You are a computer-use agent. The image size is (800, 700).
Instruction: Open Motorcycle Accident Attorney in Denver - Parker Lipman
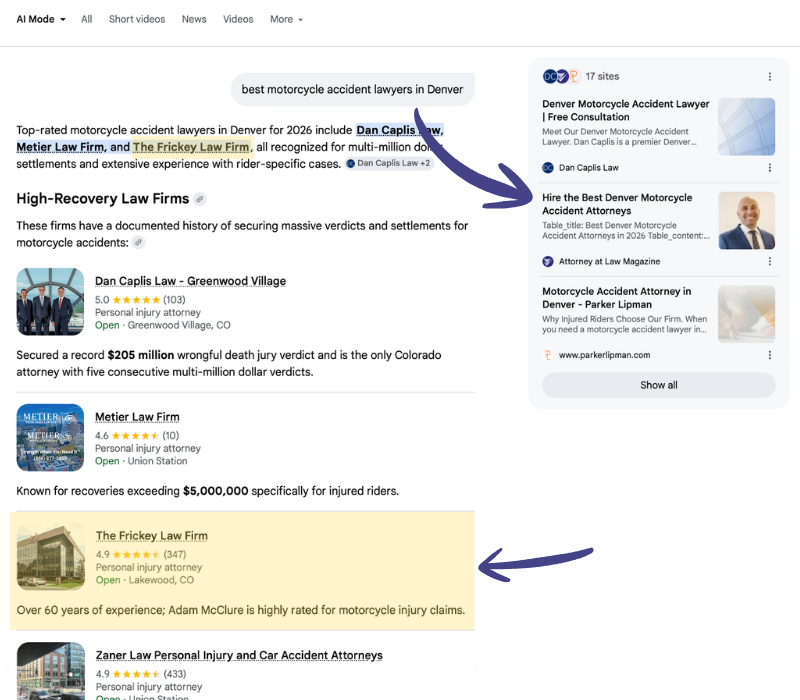click(616, 298)
